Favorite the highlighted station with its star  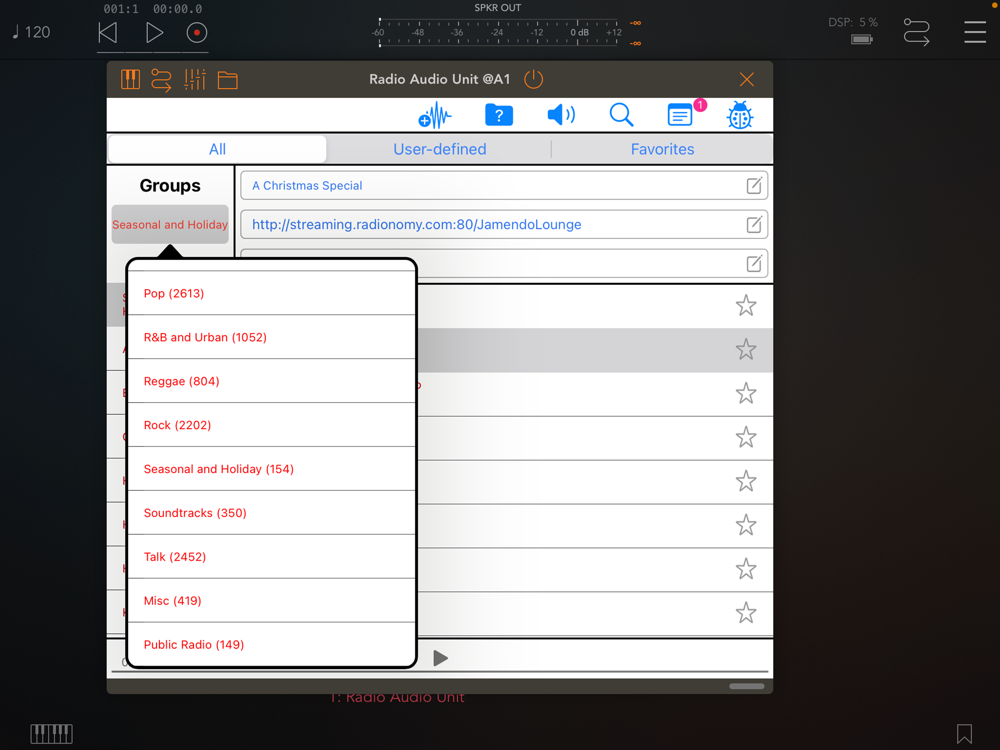pos(746,349)
